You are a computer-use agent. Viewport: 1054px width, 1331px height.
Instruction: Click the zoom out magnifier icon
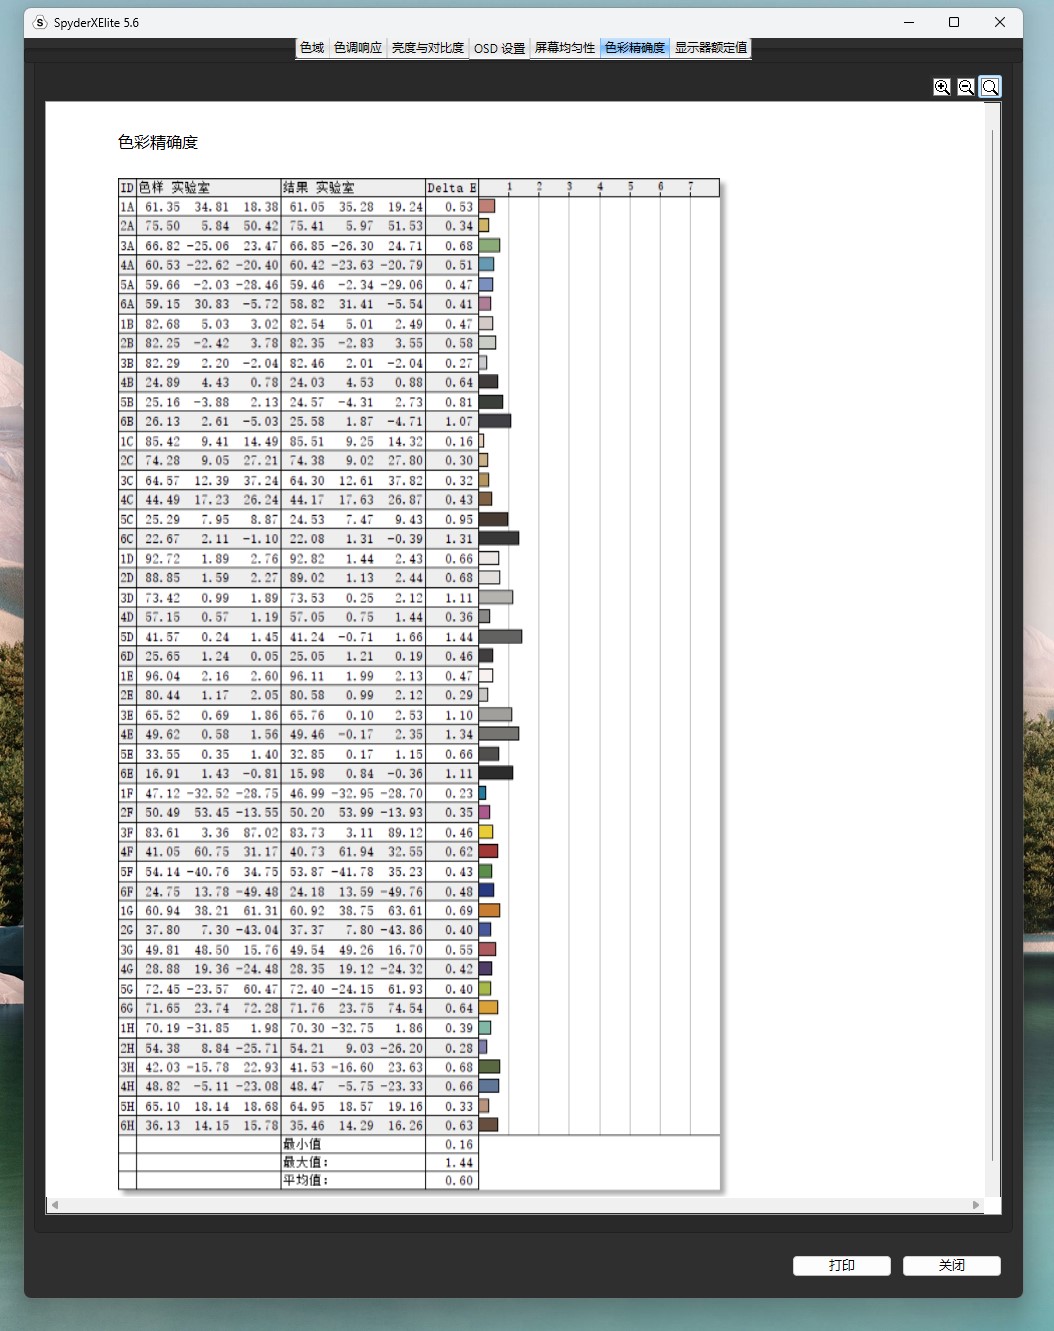pyautogui.click(x=966, y=87)
